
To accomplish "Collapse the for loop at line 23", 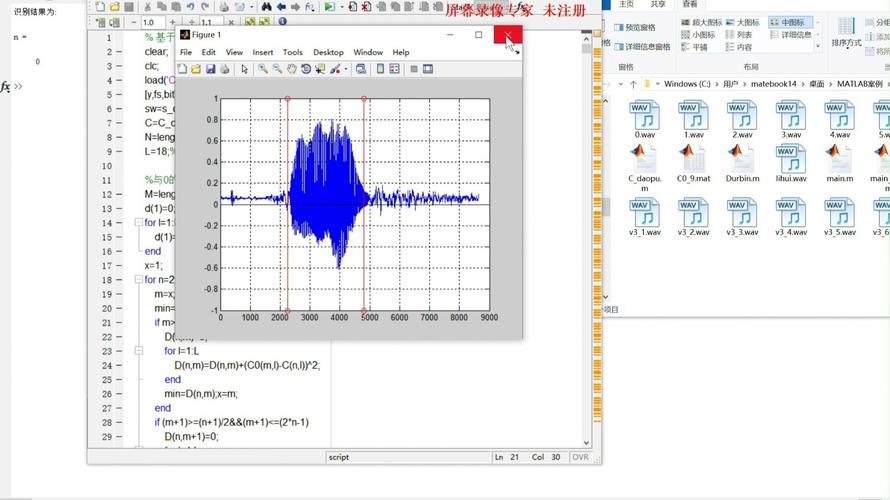I will tap(138, 351).
